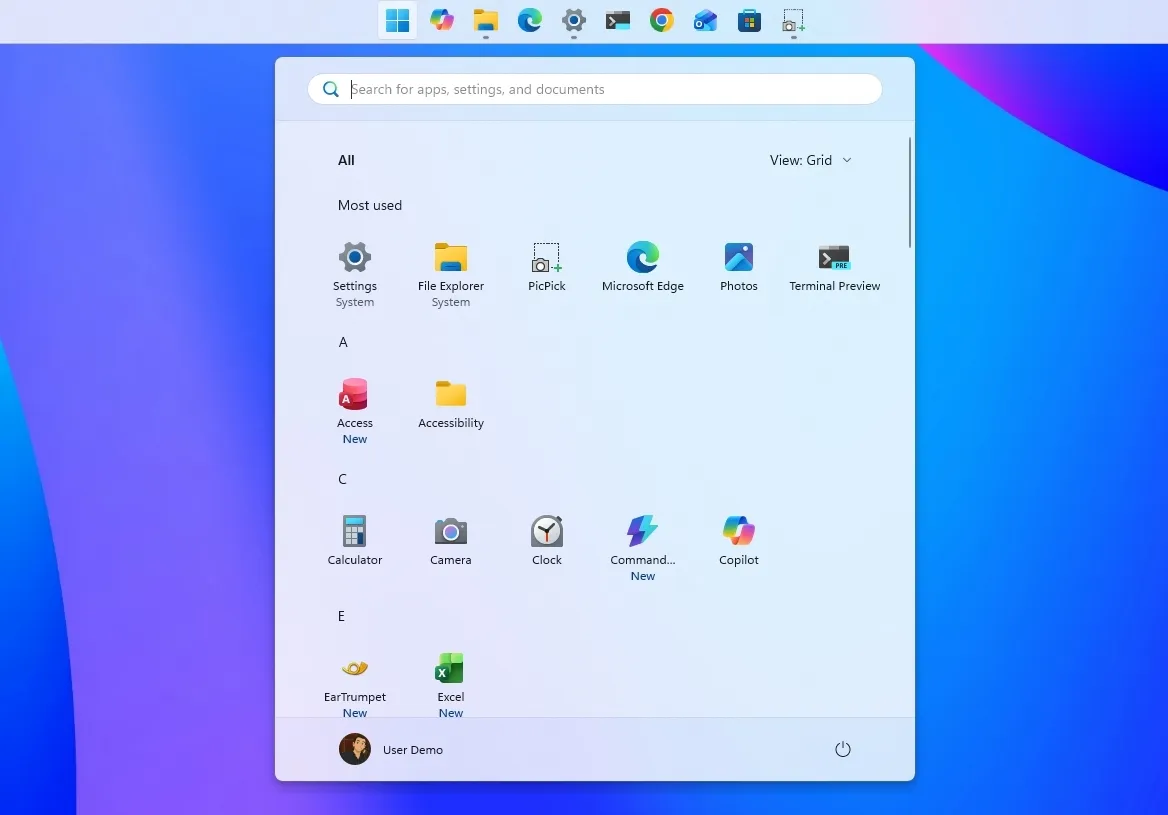This screenshot has width=1168, height=815.
Task: Open the EarTrumpet app
Action: point(355,684)
